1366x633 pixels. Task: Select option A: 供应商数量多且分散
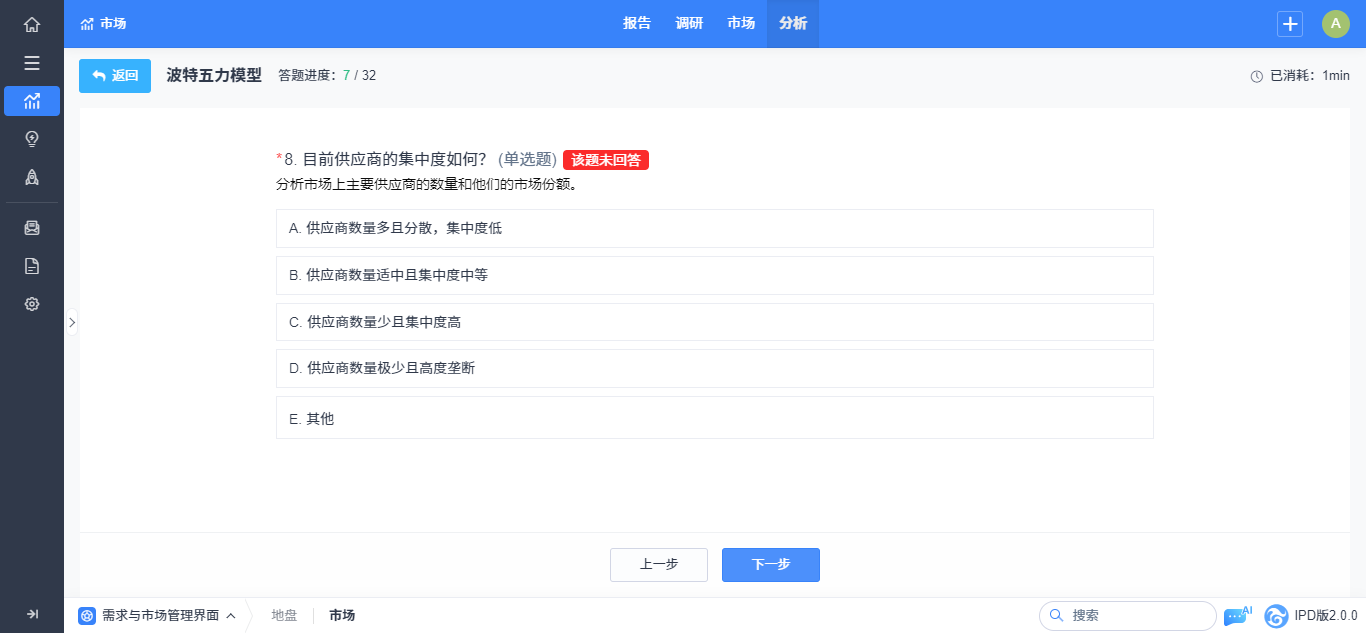click(x=714, y=228)
